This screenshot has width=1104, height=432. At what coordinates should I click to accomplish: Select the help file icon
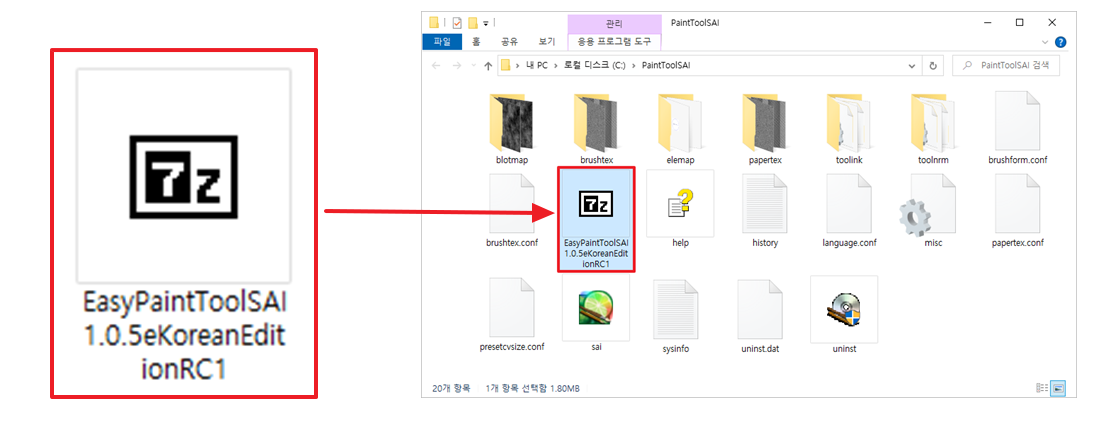pyautogui.click(x=681, y=210)
